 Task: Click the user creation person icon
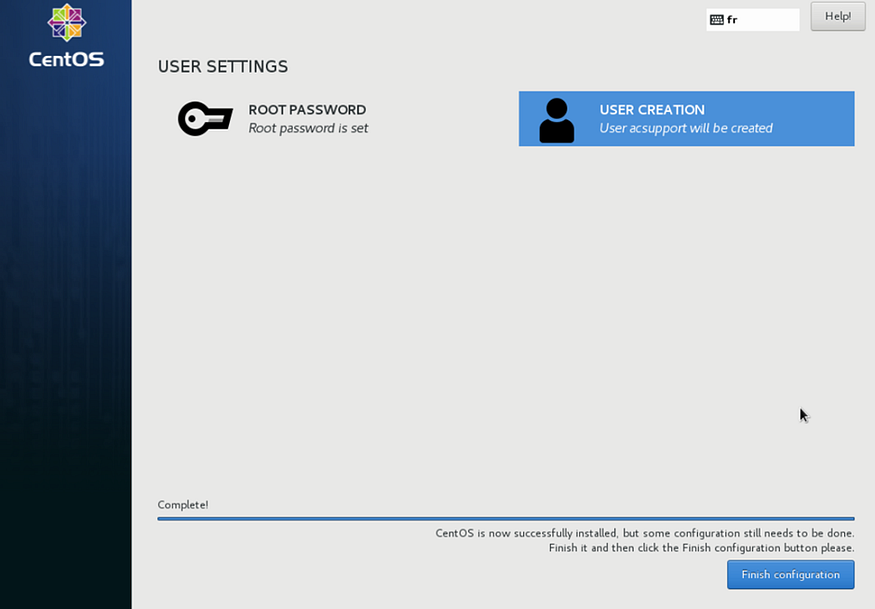coord(556,120)
